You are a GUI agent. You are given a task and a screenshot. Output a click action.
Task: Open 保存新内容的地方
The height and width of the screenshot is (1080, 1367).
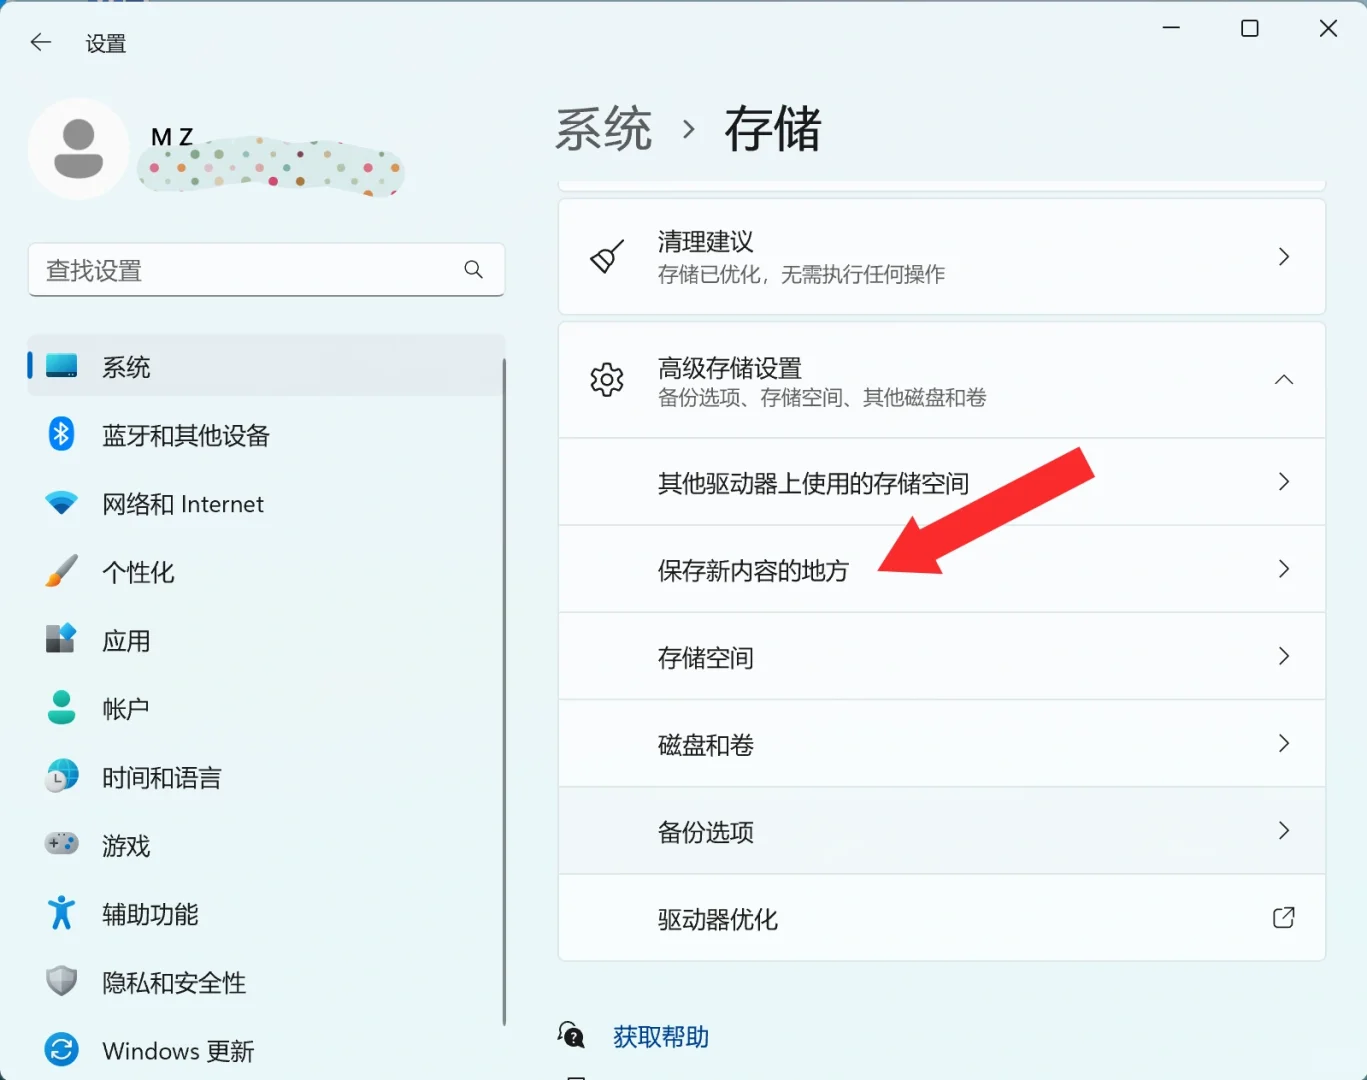(942, 569)
